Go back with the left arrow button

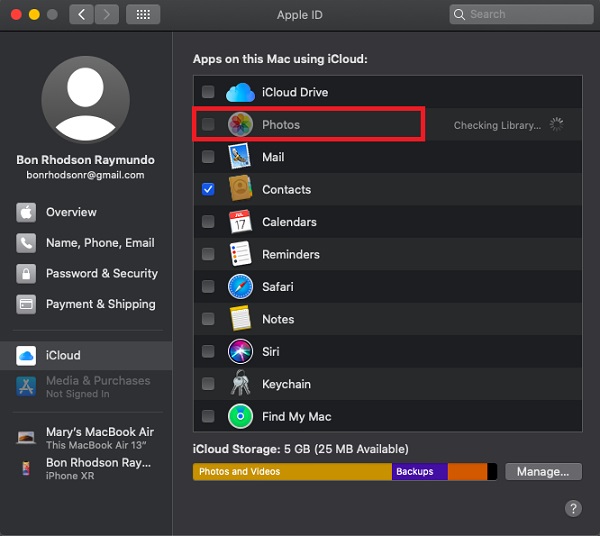point(81,15)
